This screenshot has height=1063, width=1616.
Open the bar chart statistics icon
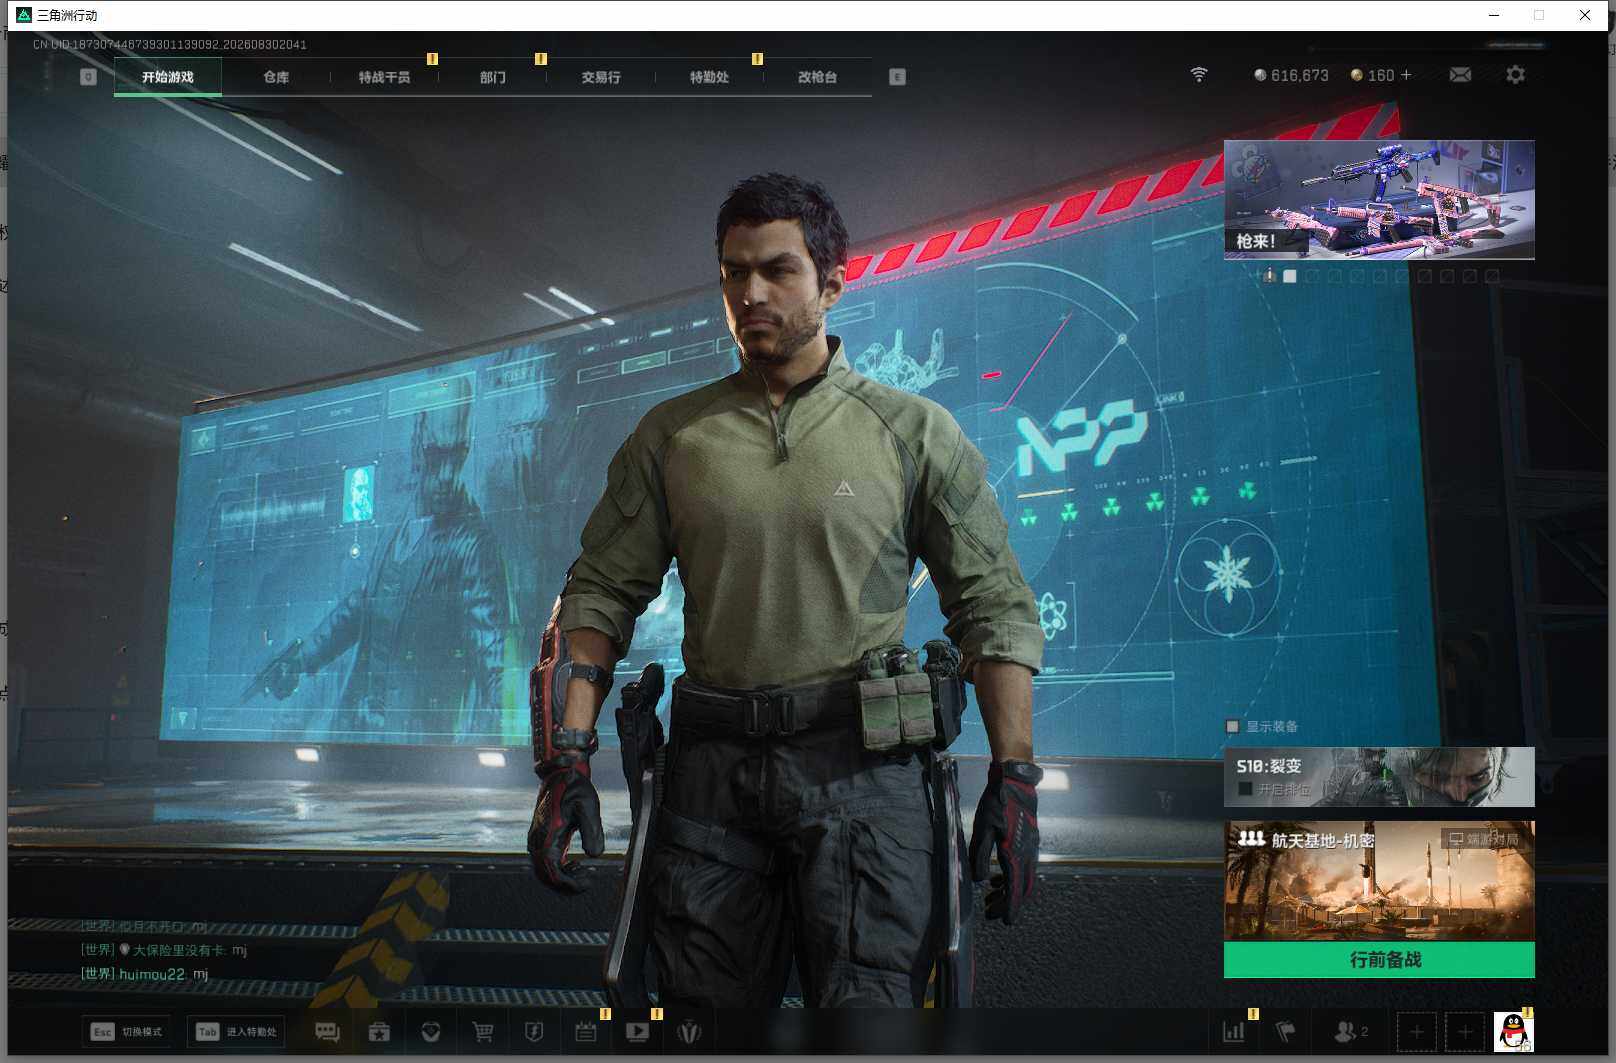1234,1031
